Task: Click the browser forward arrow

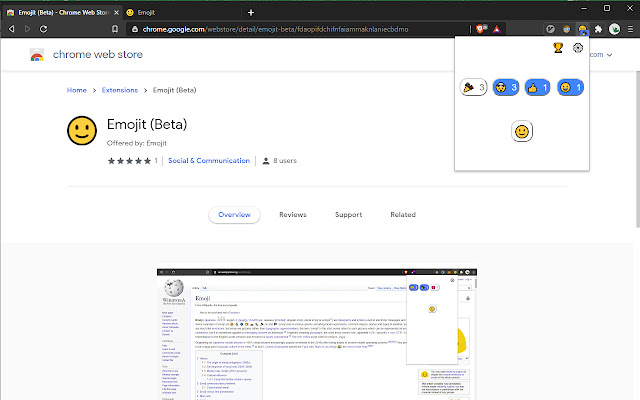Action: 27,29
